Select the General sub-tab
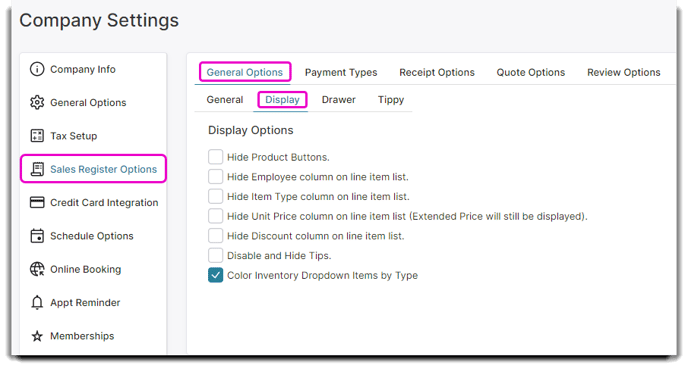 [225, 100]
